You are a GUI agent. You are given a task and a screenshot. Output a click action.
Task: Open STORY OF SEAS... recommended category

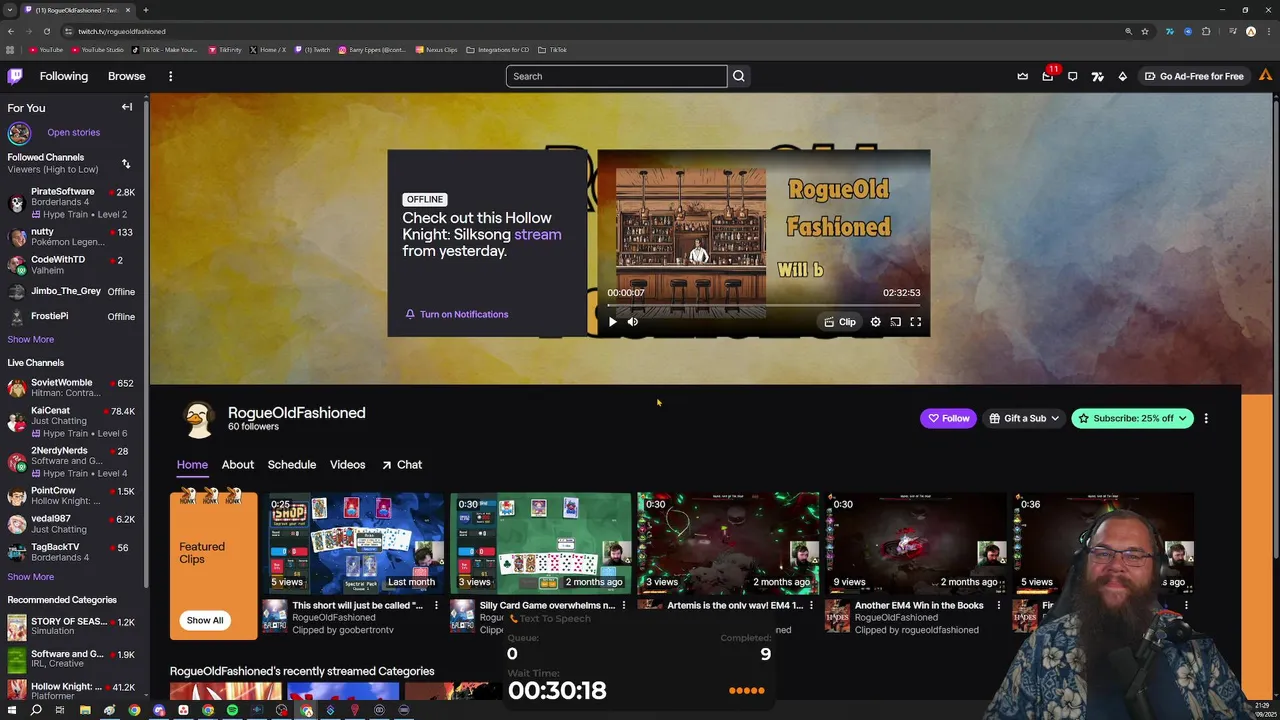[72, 626]
